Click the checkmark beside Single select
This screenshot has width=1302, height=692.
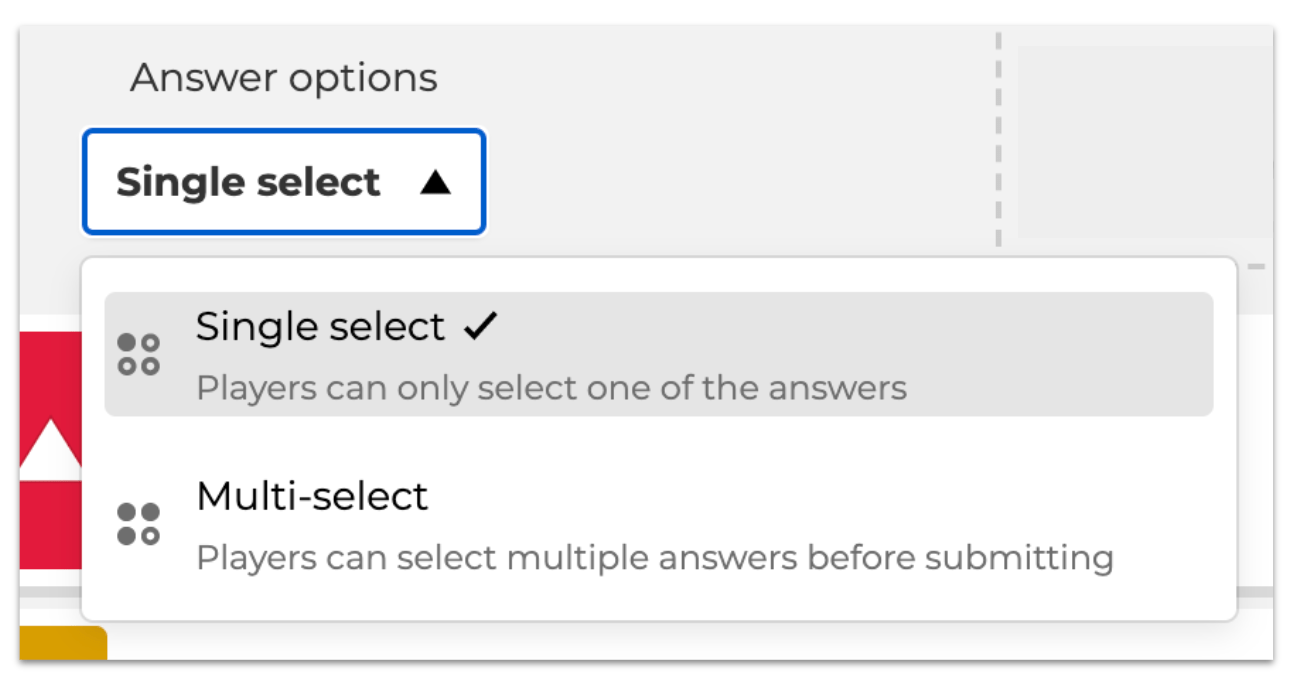point(480,326)
